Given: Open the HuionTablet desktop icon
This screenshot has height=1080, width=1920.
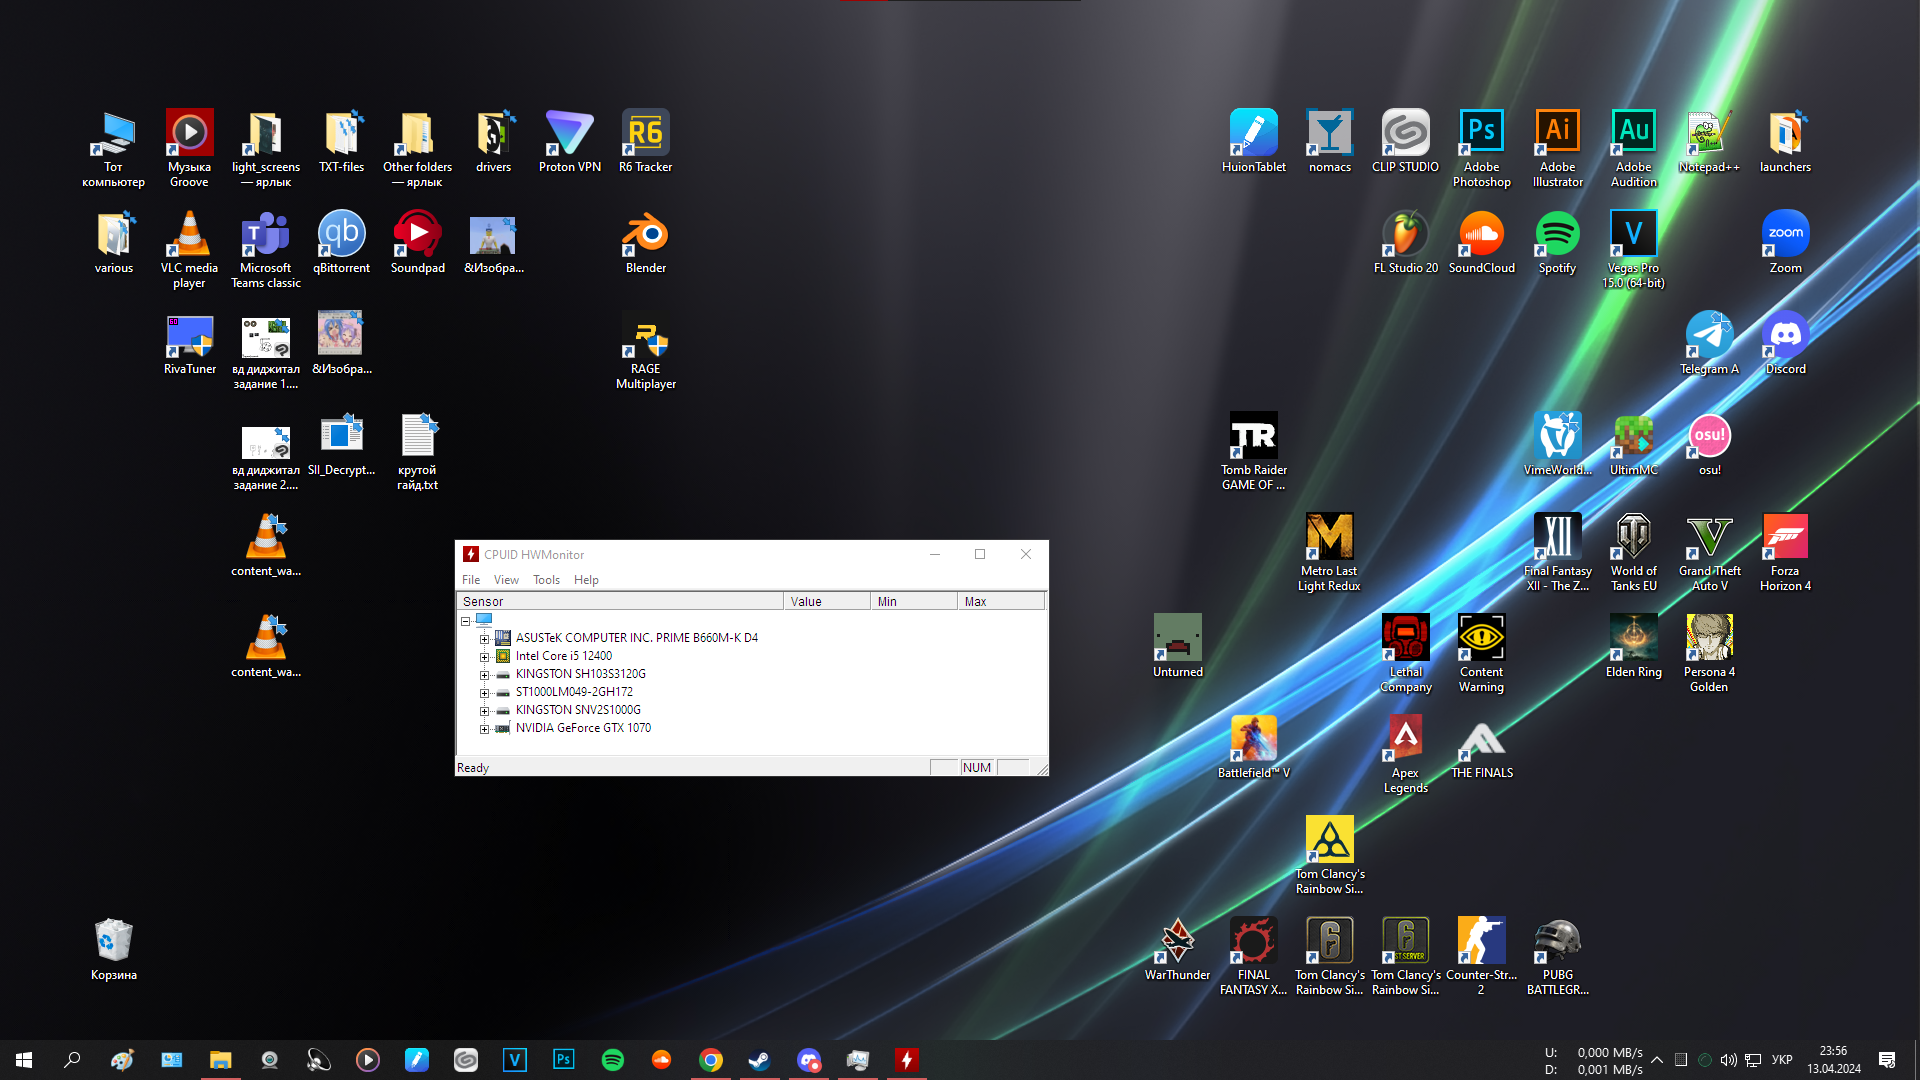Looking at the screenshot, I should click(1253, 141).
